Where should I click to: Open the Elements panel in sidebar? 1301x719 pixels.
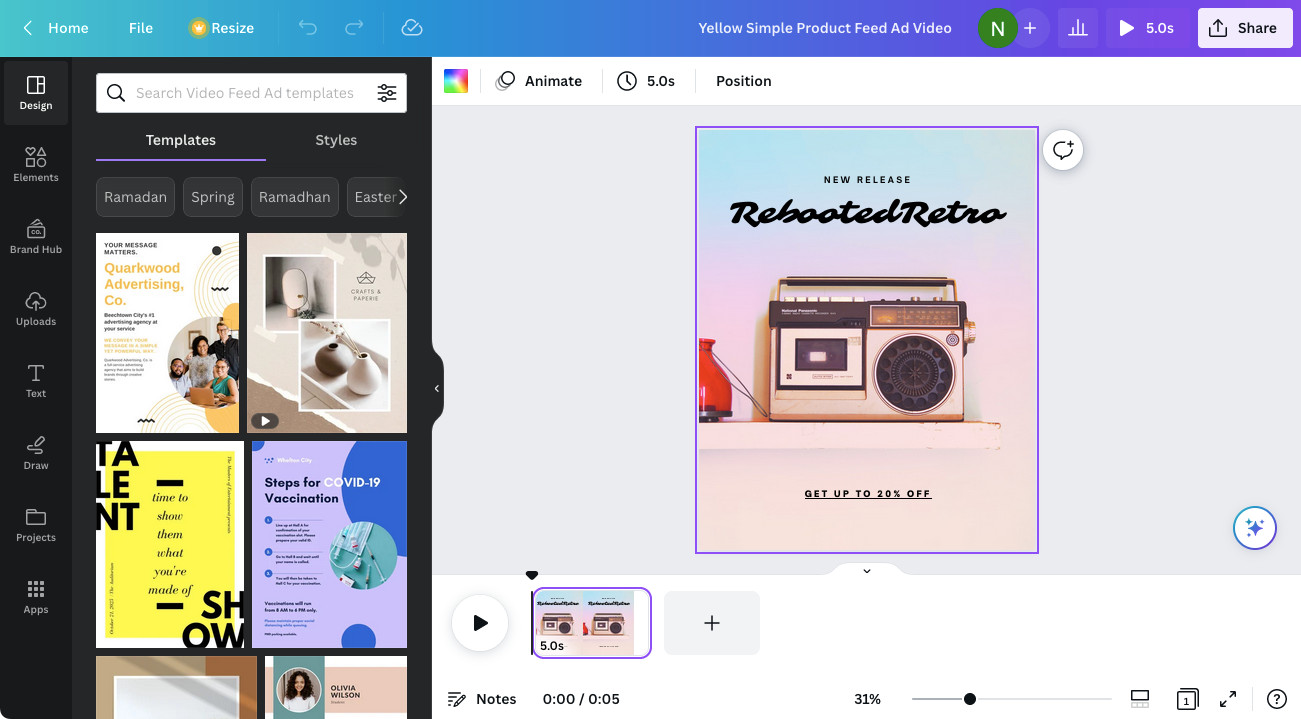point(36,165)
